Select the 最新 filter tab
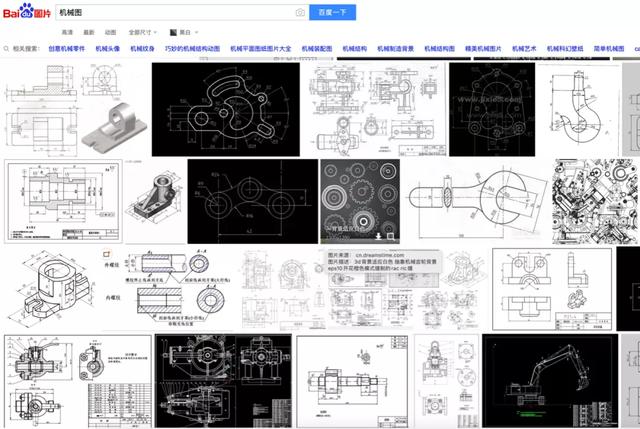Screen dimensions: 640x429 tap(87, 31)
